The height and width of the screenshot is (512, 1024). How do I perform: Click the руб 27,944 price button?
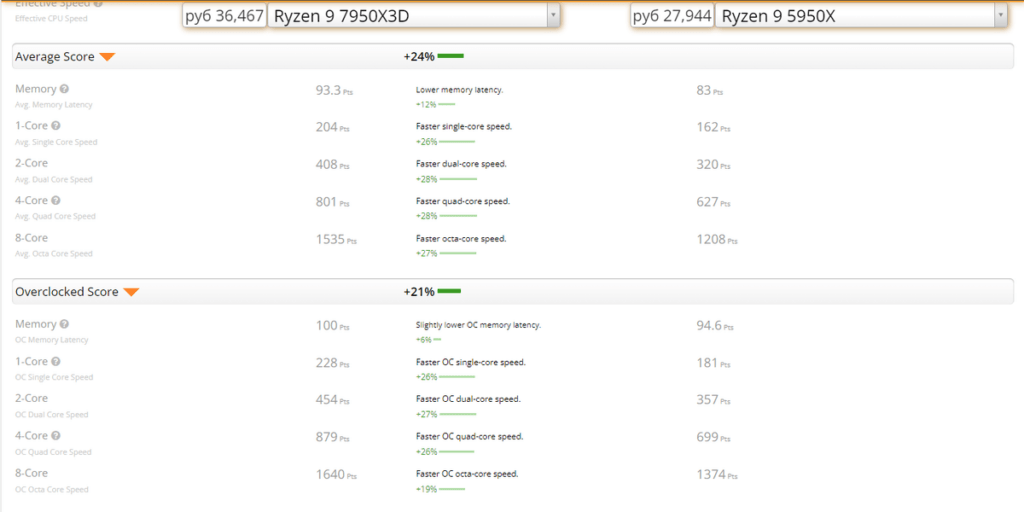tap(672, 16)
